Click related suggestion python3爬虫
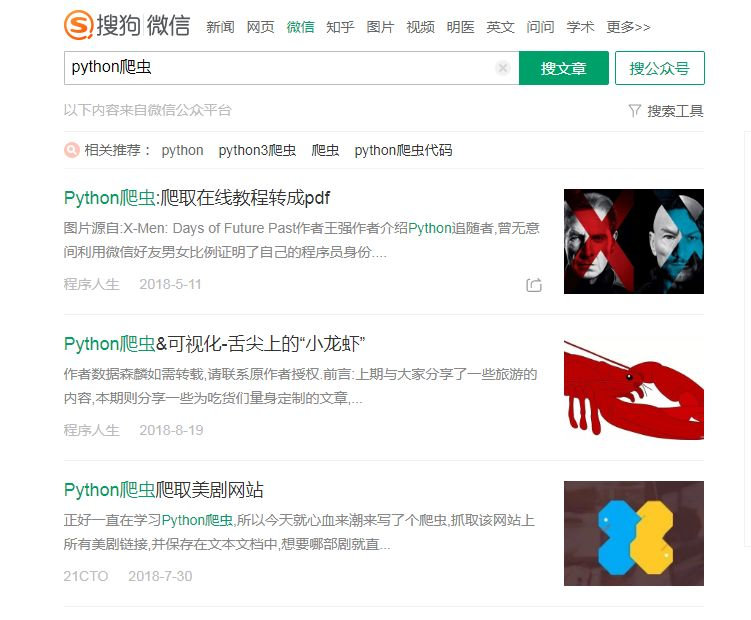The image size is (751, 620). (257, 150)
